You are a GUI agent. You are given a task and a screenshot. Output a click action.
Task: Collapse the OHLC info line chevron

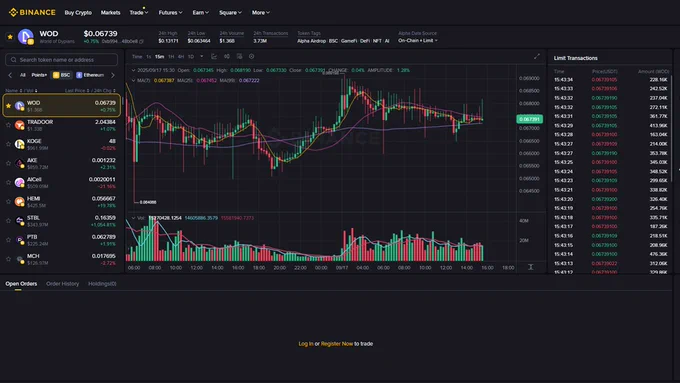tap(133, 70)
